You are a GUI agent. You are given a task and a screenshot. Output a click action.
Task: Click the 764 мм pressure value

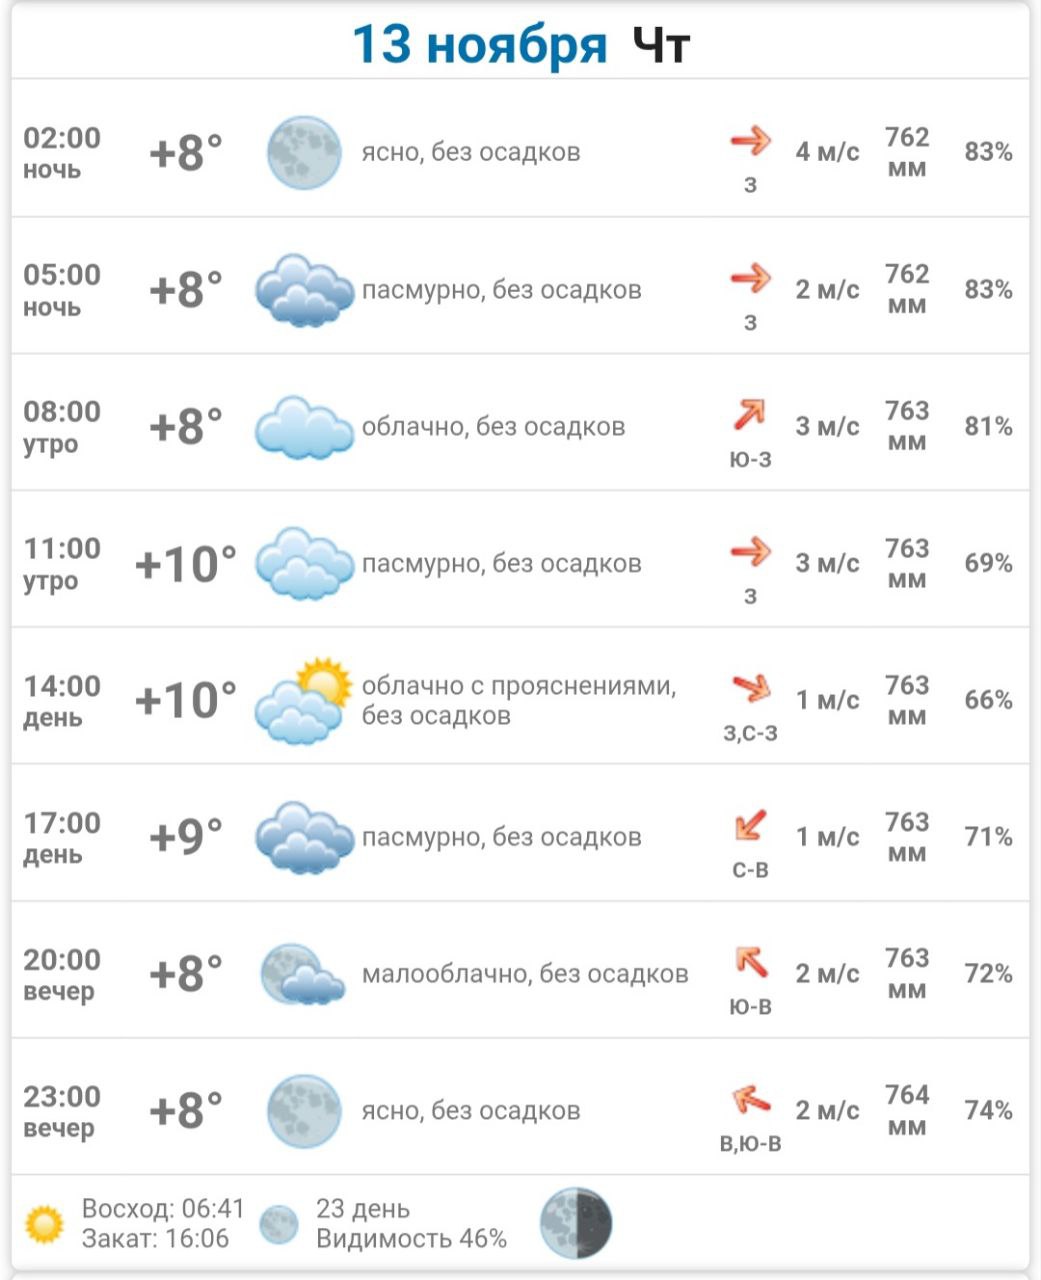tap(907, 1110)
